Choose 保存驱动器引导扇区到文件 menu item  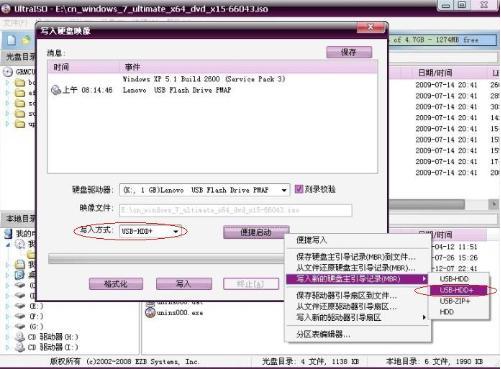point(358,295)
